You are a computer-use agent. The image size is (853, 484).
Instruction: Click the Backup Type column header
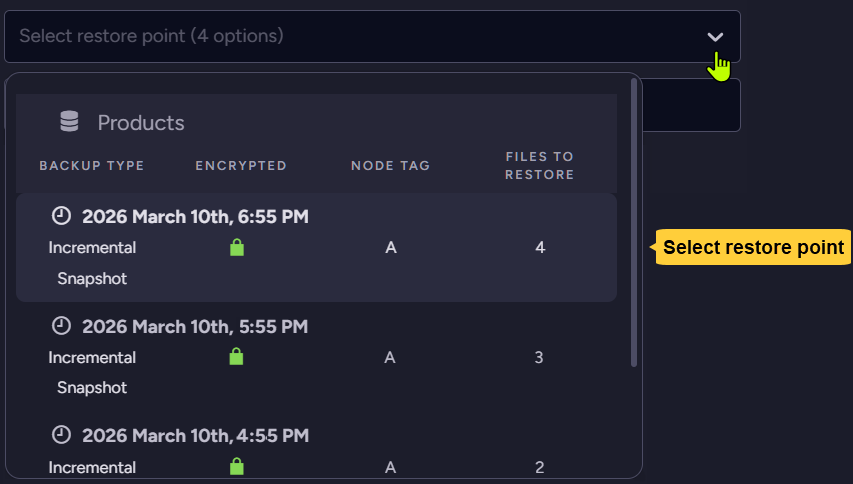92,166
